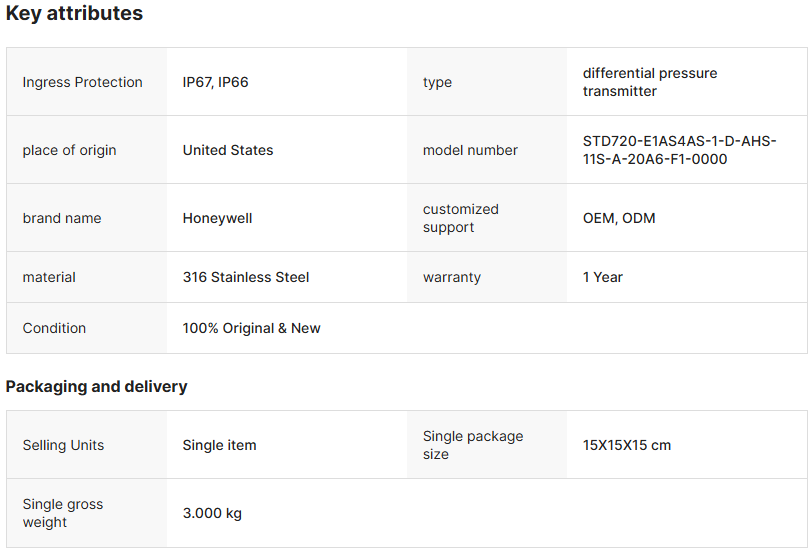Click the 15X15X15 cm package size
Image resolution: width=812 pixels, height=558 pixels.
tap(626, 445)
